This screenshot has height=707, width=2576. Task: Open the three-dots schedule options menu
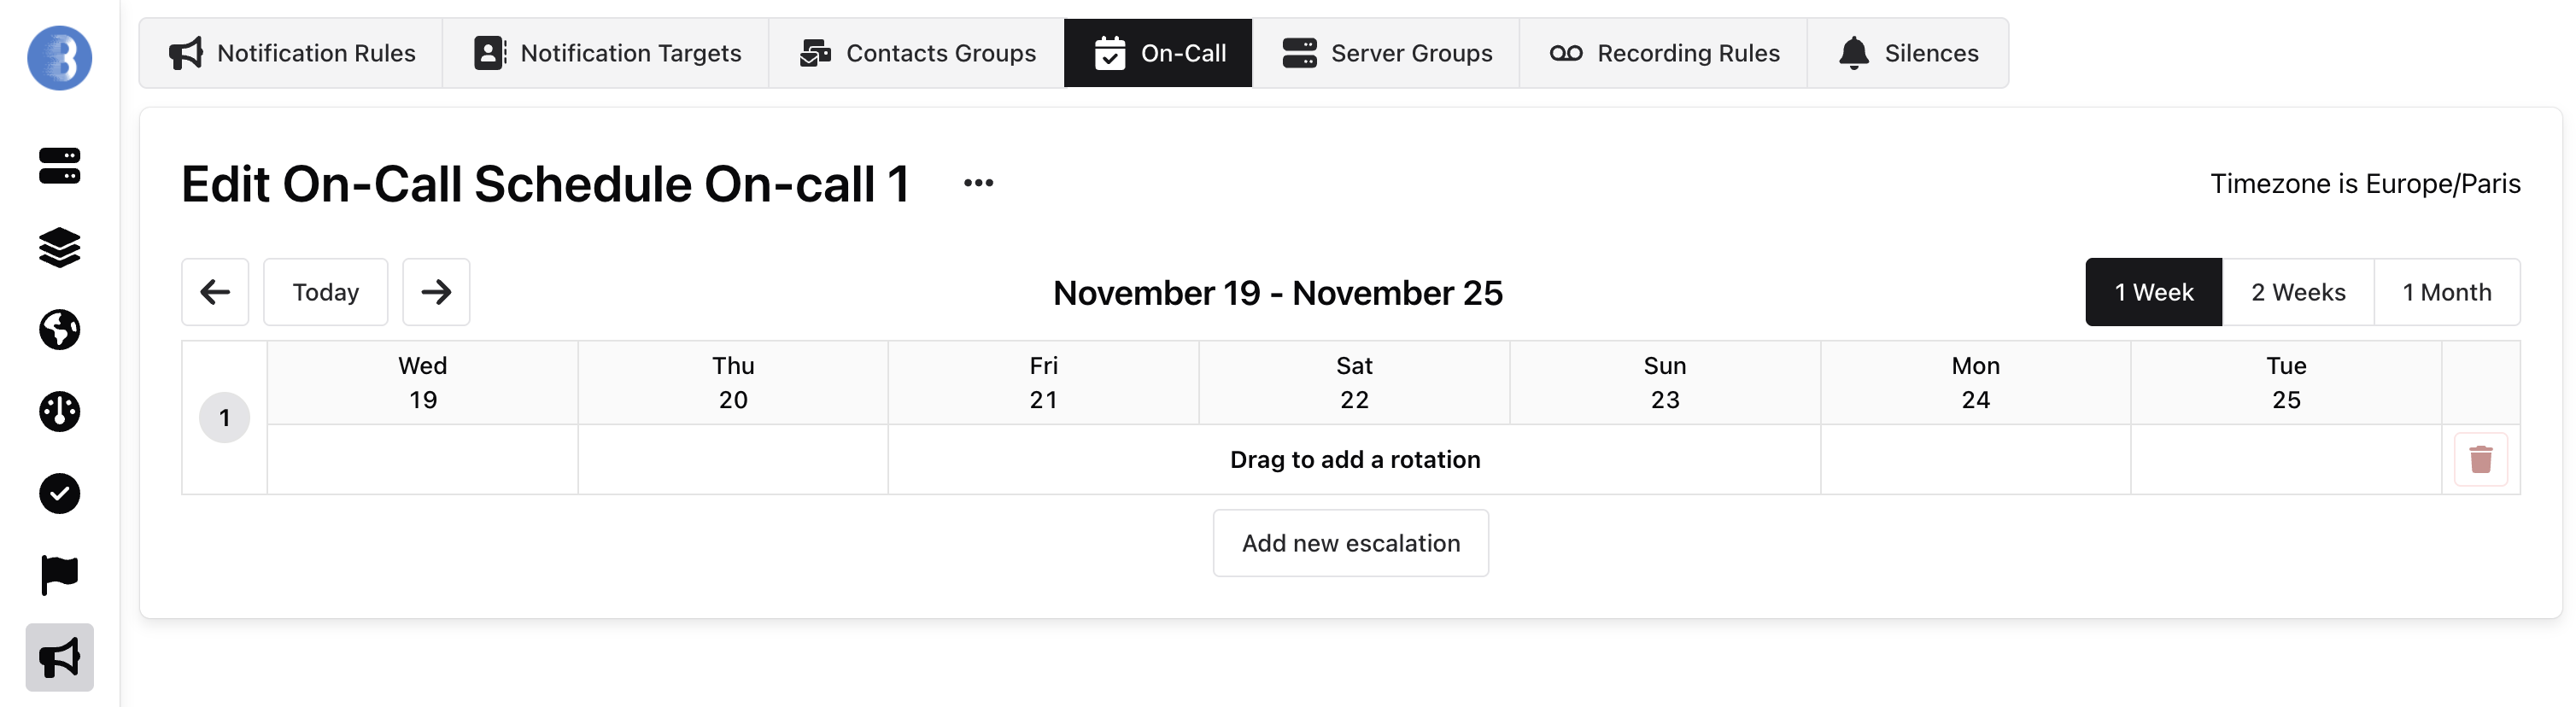978,183
